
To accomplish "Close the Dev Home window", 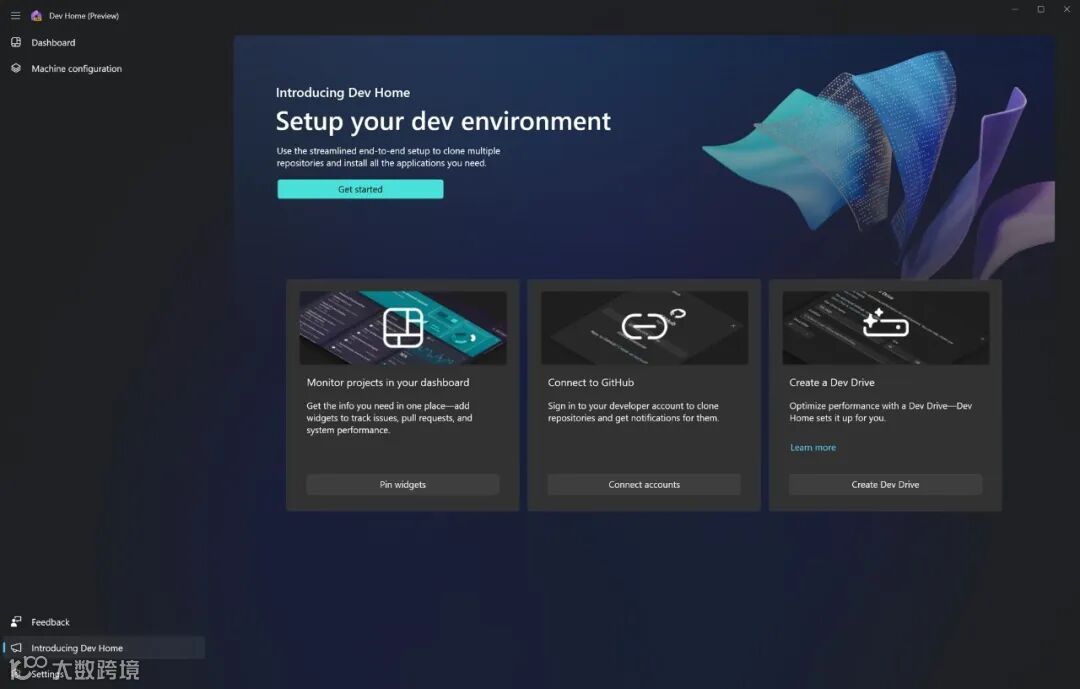I will coord(1066,9).
